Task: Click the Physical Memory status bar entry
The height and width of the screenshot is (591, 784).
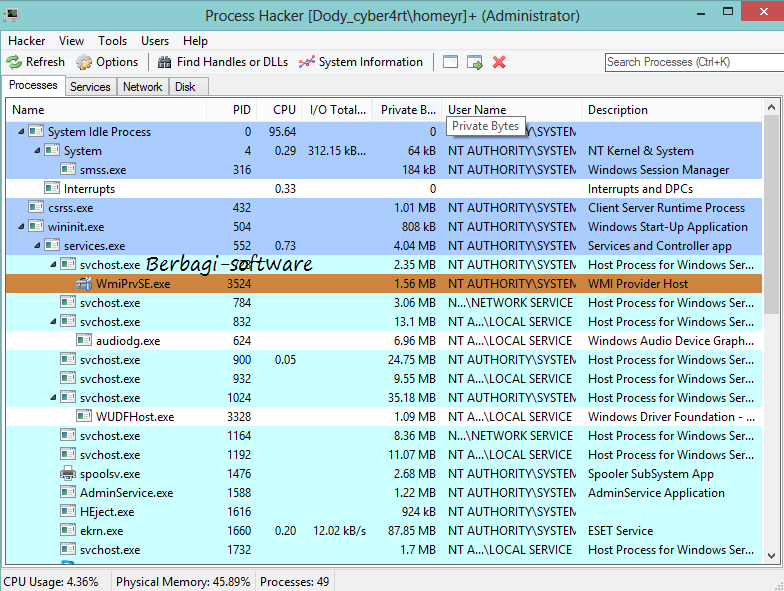Action: click(182, 582)
